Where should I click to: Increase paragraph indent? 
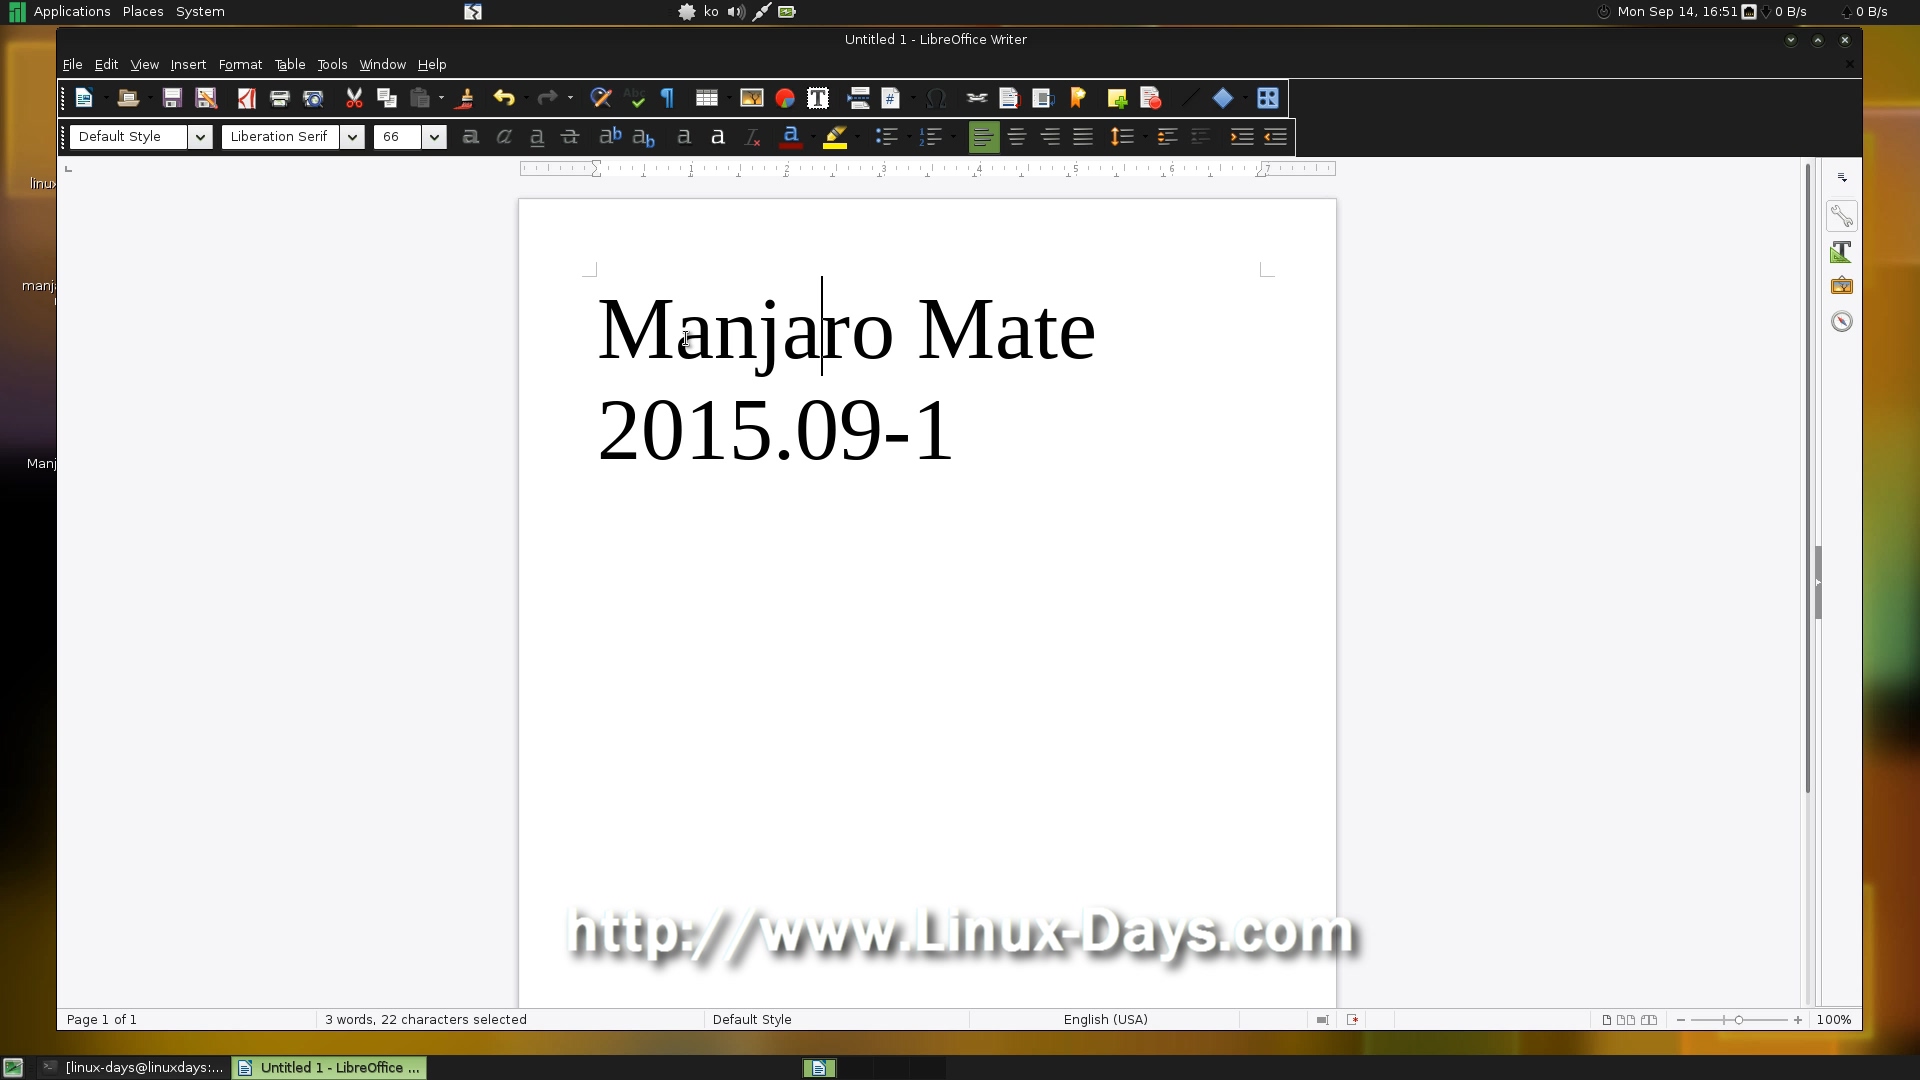coord(1241,137)
